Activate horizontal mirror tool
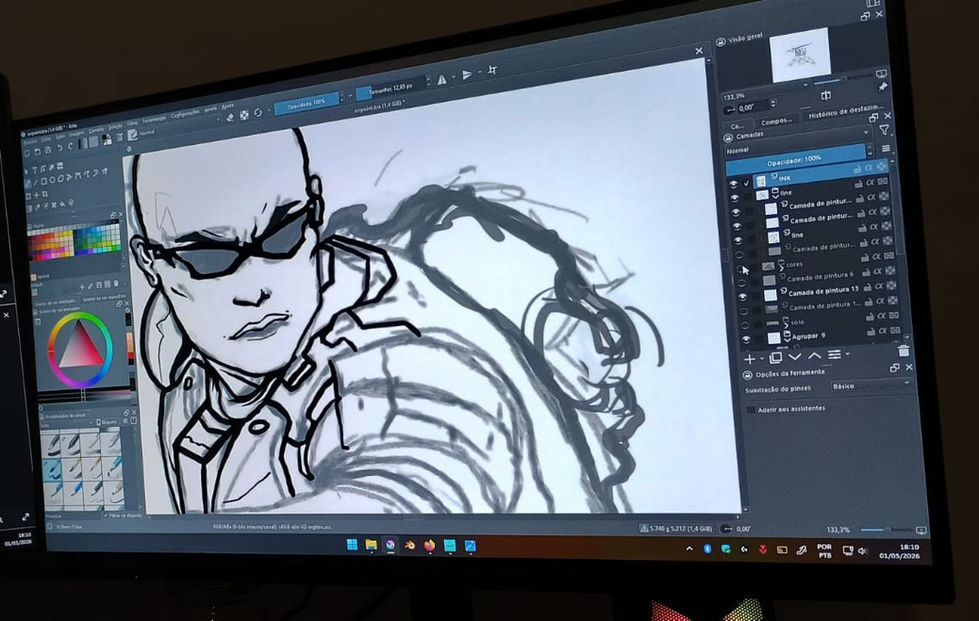 (442, 80)
